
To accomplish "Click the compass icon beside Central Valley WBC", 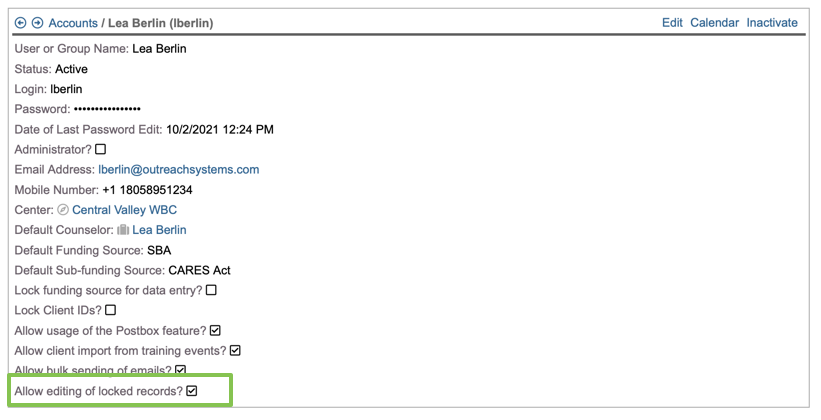I will tap(63, 210).
